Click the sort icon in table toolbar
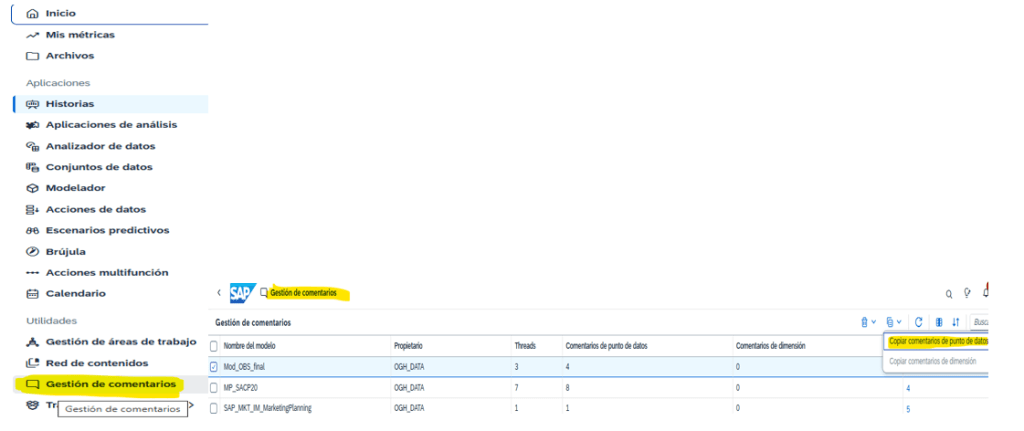This screenshot has width=1024, height=431. [x=955, y=322]
